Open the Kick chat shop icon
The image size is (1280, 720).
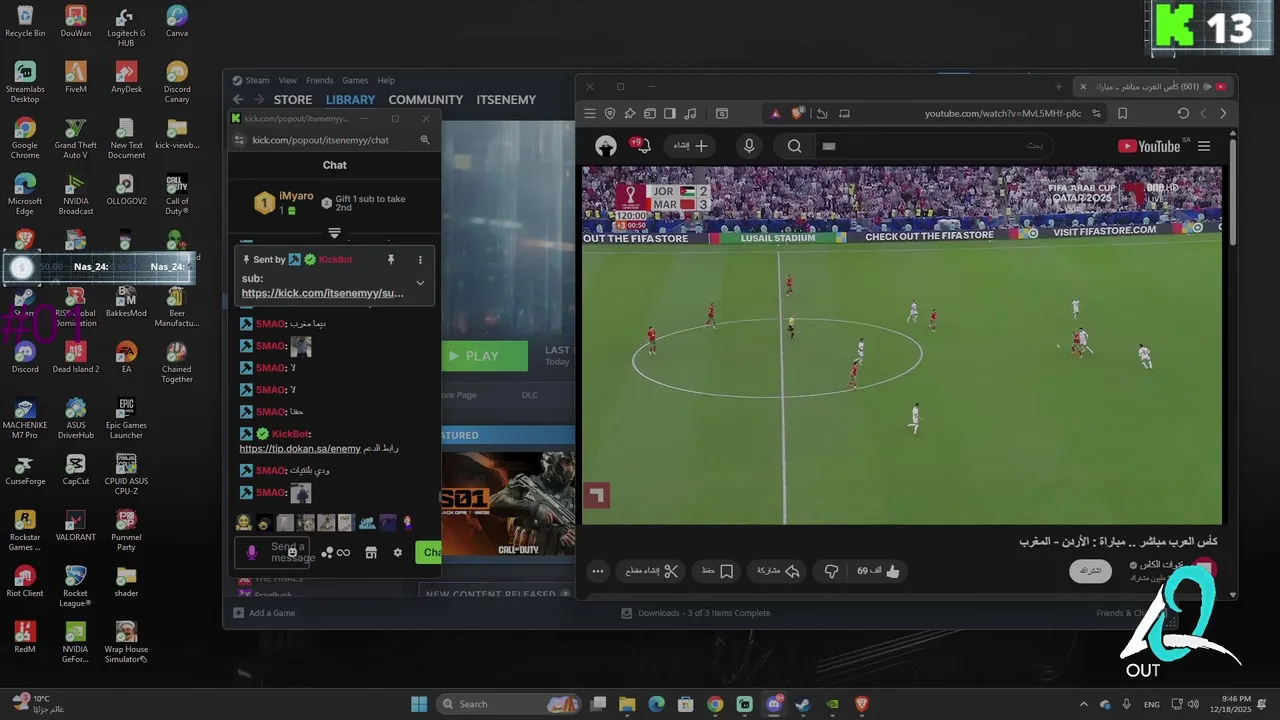[371, 552]
